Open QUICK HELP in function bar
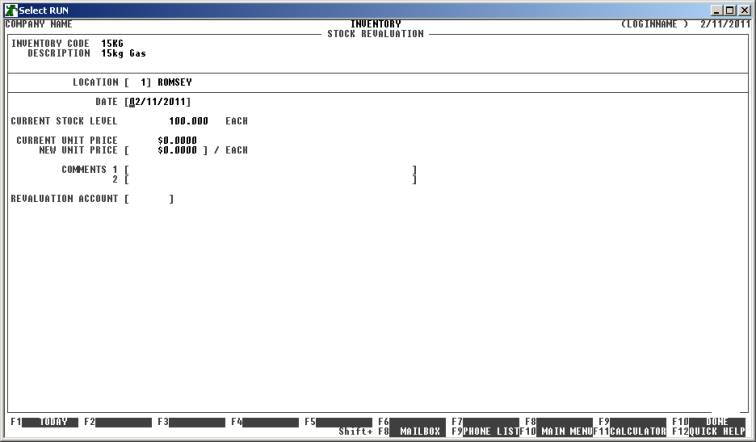Screen dimensions: 756x442 click(x=716, y=431)
